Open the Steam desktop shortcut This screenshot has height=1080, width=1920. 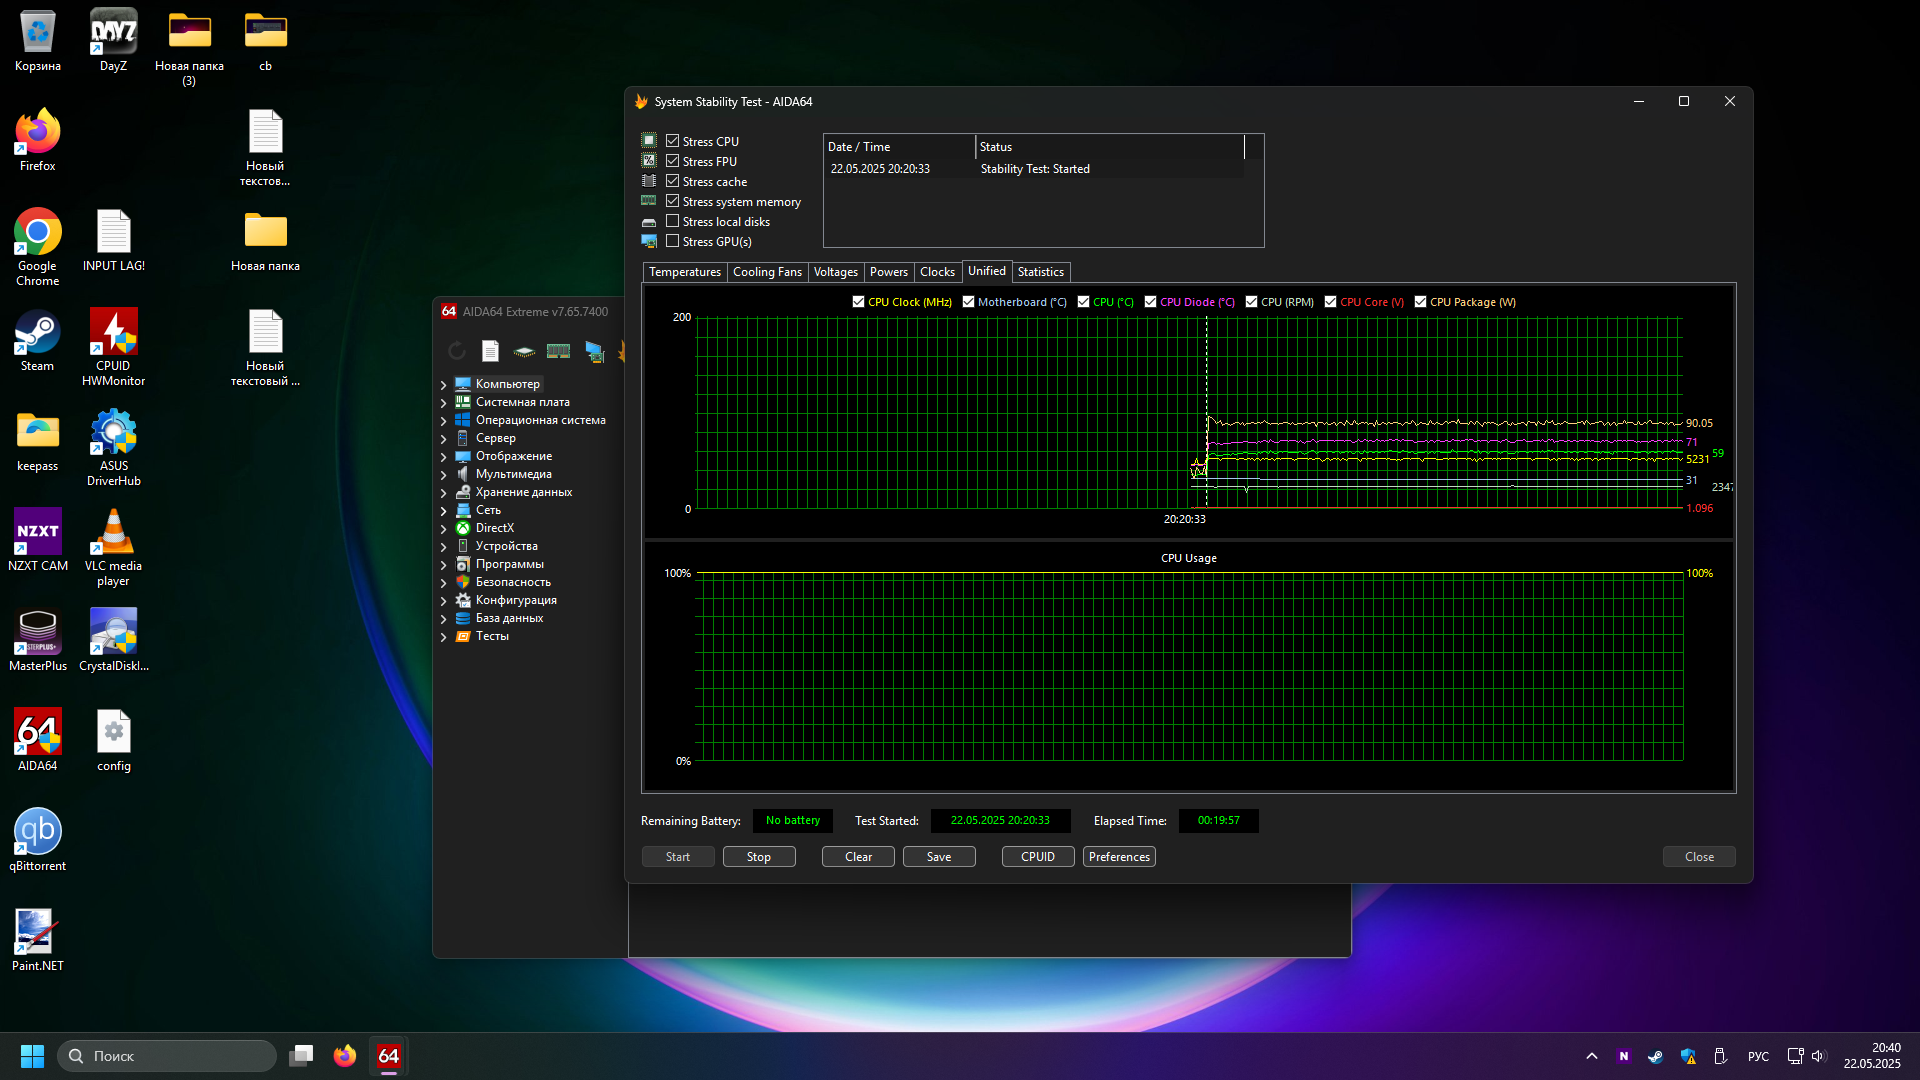pyautogui.click(x=37, y=340)
